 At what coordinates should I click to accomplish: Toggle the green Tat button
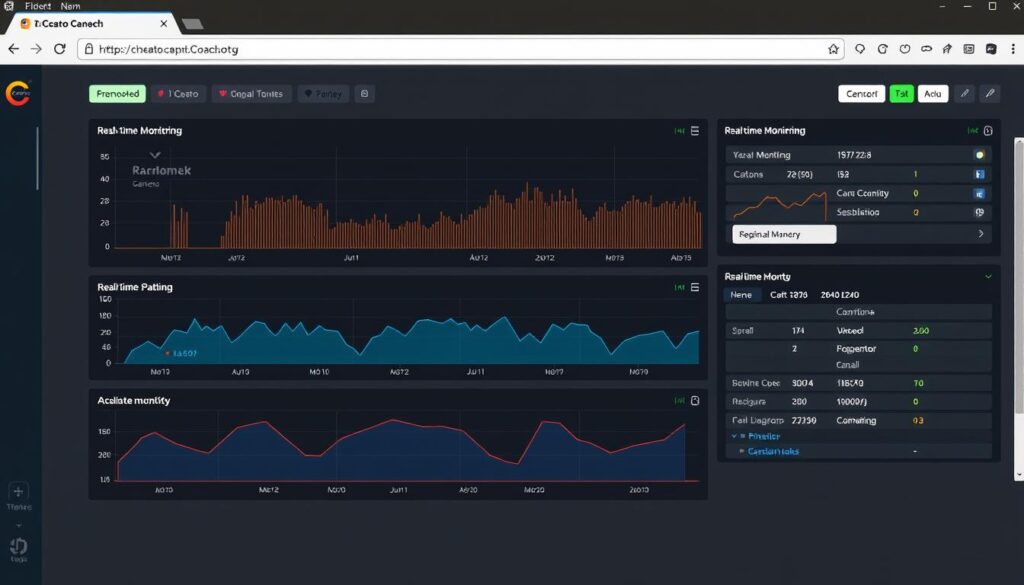(901, 93)
